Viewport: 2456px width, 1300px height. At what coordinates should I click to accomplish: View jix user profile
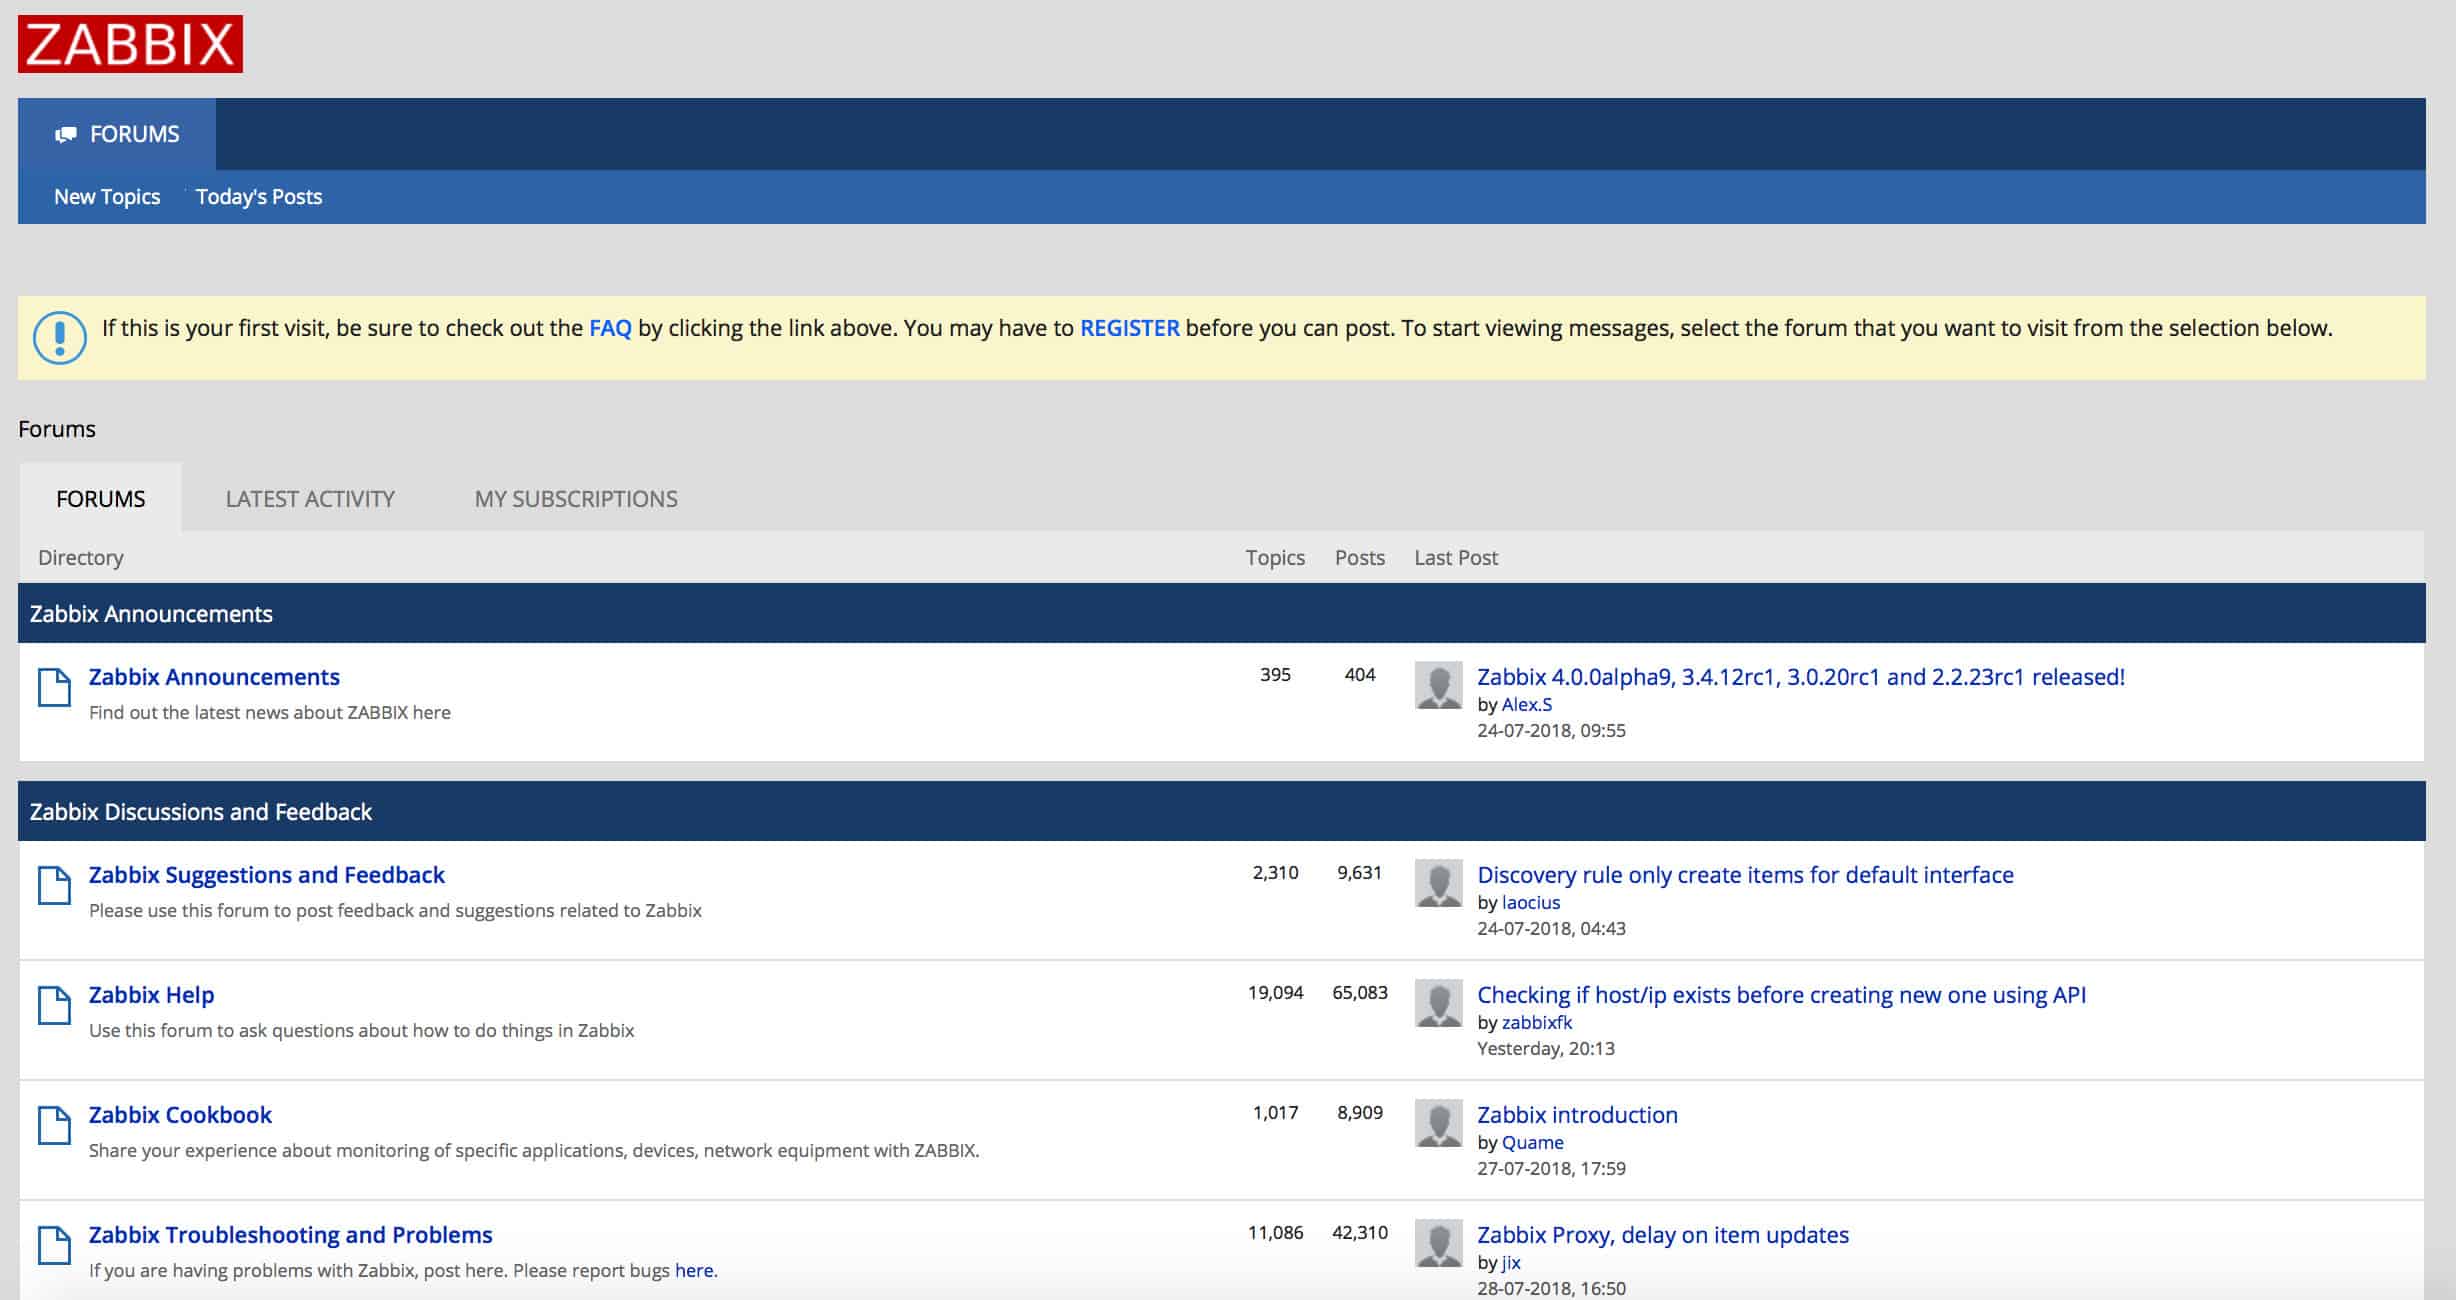1511,1263
